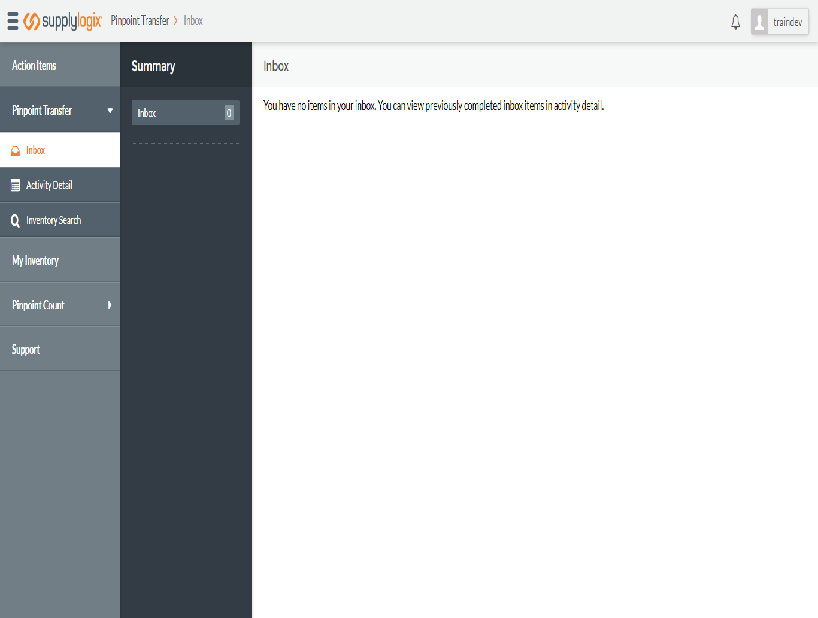Click the user avatar icon

point(761,22)
